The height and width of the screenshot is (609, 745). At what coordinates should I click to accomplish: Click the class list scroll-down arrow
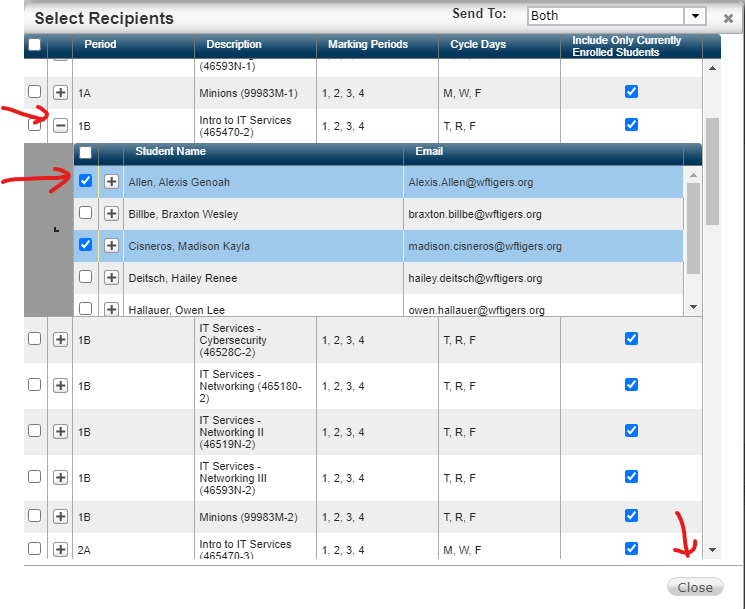click(x=712, y=550)
